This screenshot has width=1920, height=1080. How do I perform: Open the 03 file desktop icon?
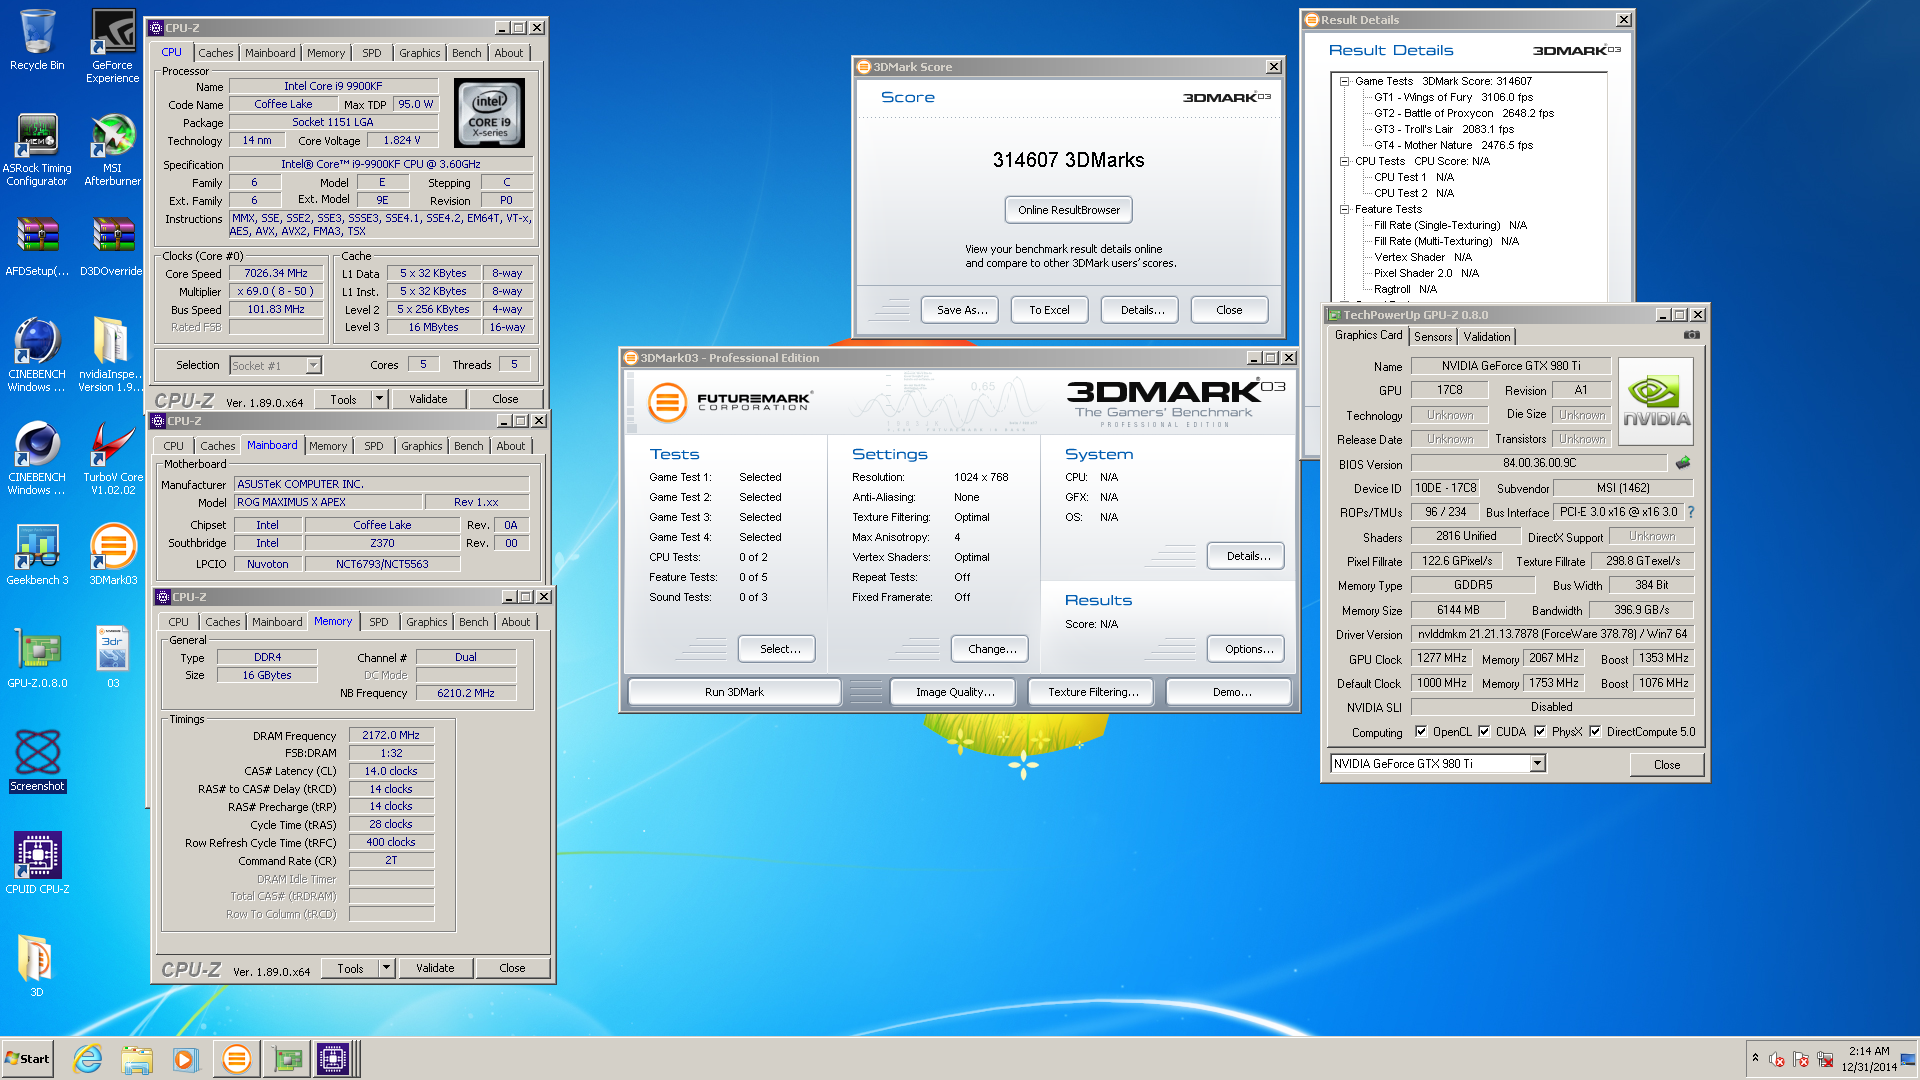[x=113, y=656]
